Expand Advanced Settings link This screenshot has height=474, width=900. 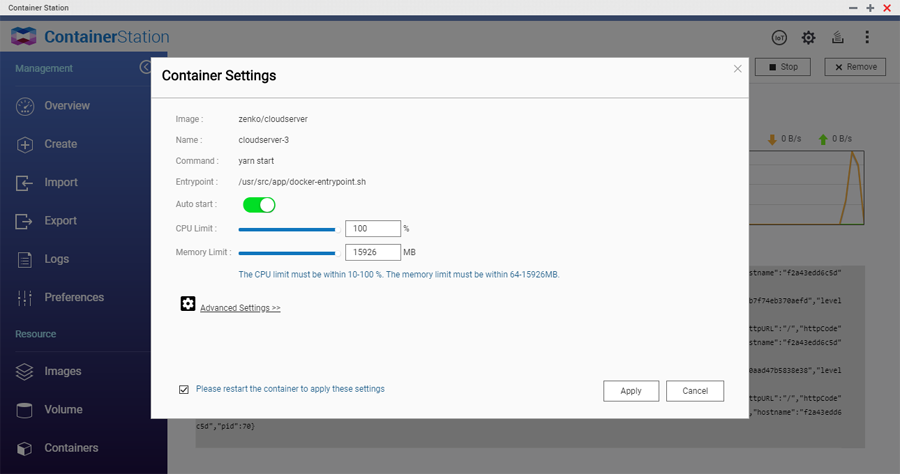point(240,308)
